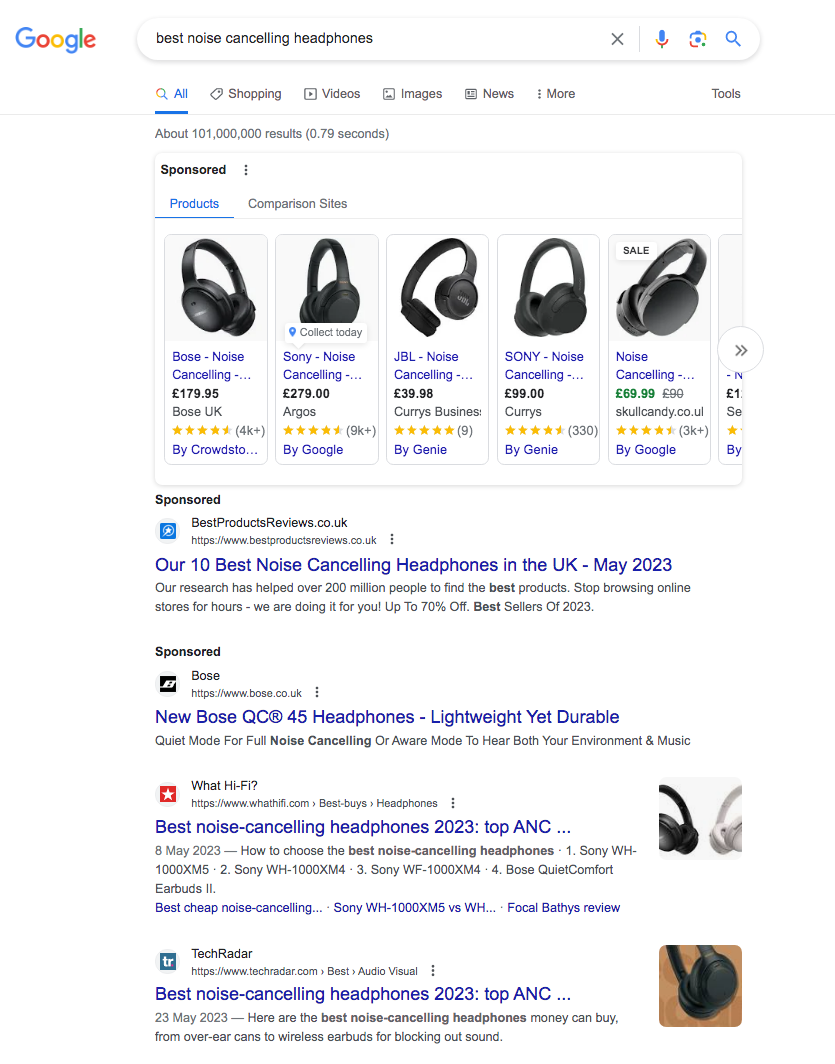The height and width of the screenshot is (1064, 835).
Task: Open Sony Argos headphones product image
Action: click(x=327, y=281)
